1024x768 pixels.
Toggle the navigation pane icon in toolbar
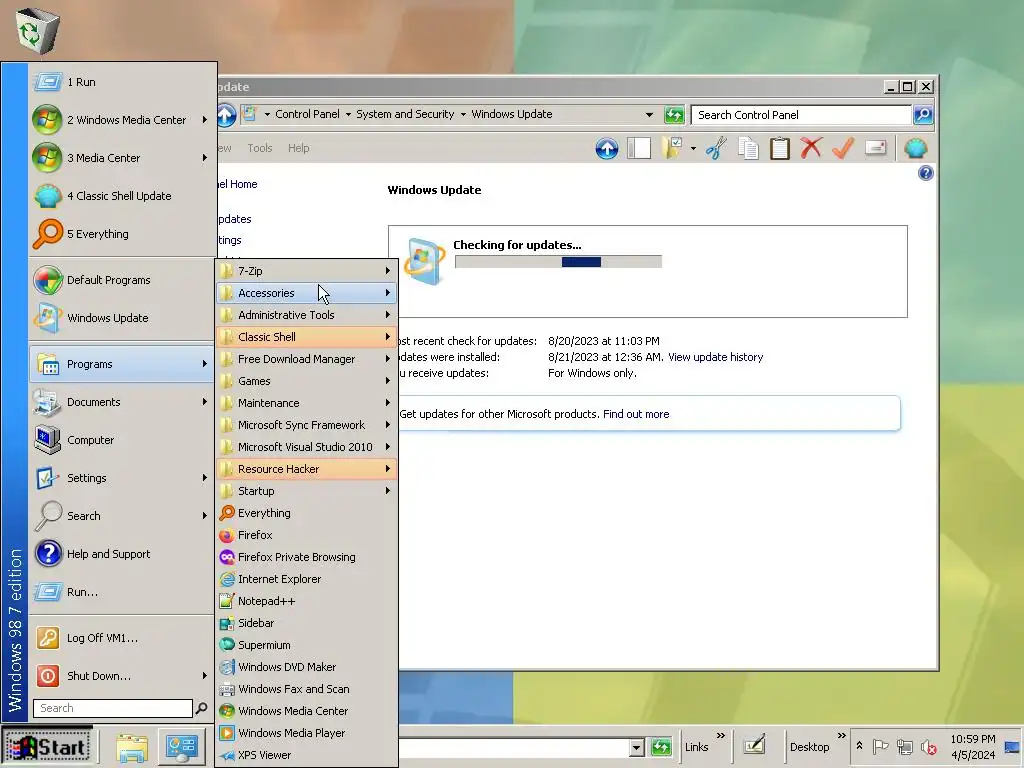639,148
